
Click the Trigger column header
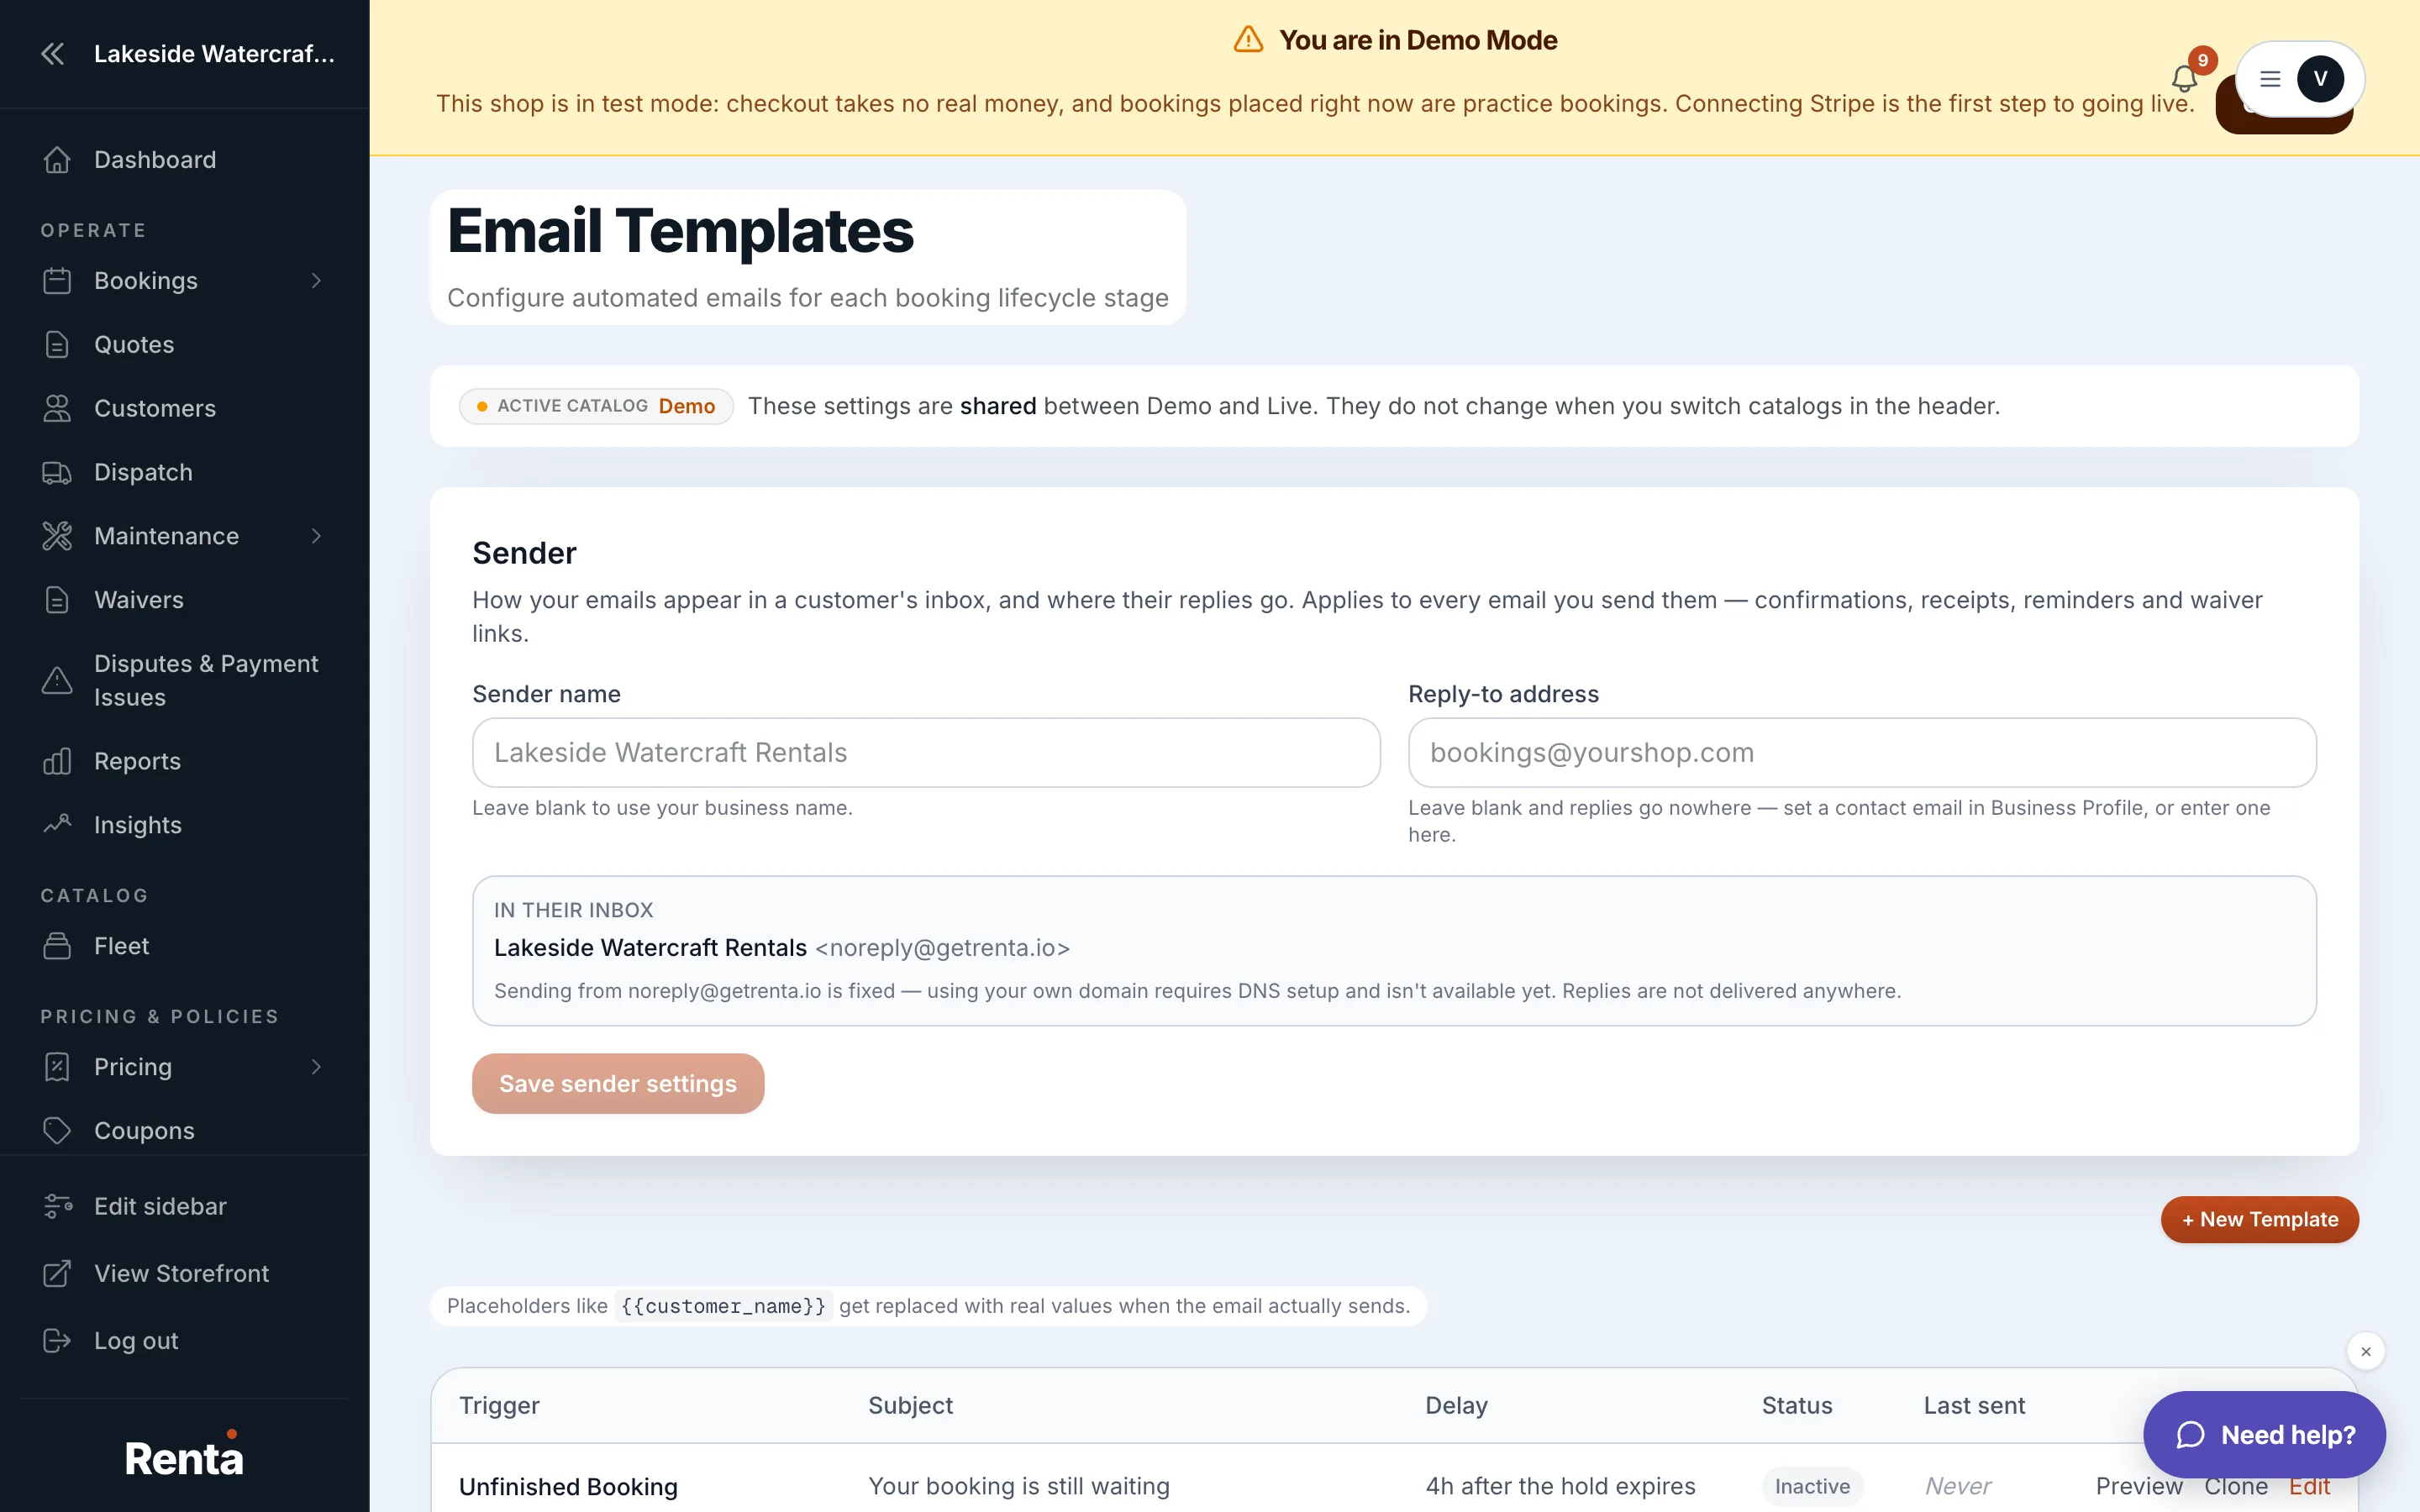point(499,1406)
